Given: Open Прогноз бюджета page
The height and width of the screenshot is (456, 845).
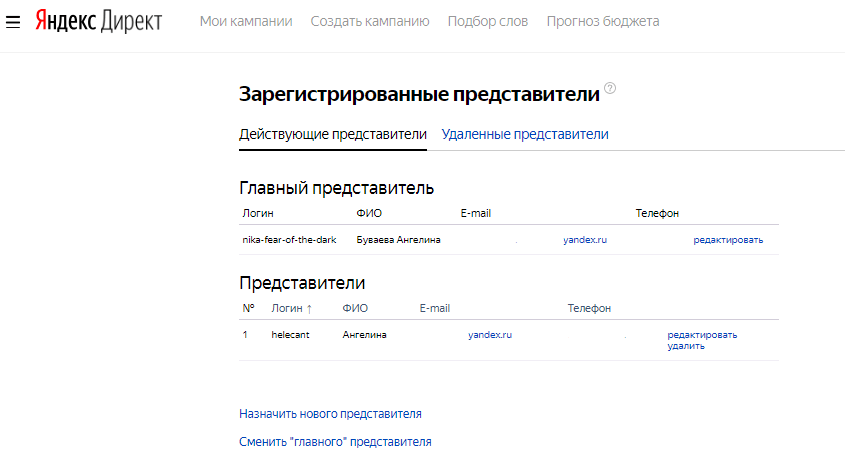Looking at the screenshot, I should click(x=603, y=21).
